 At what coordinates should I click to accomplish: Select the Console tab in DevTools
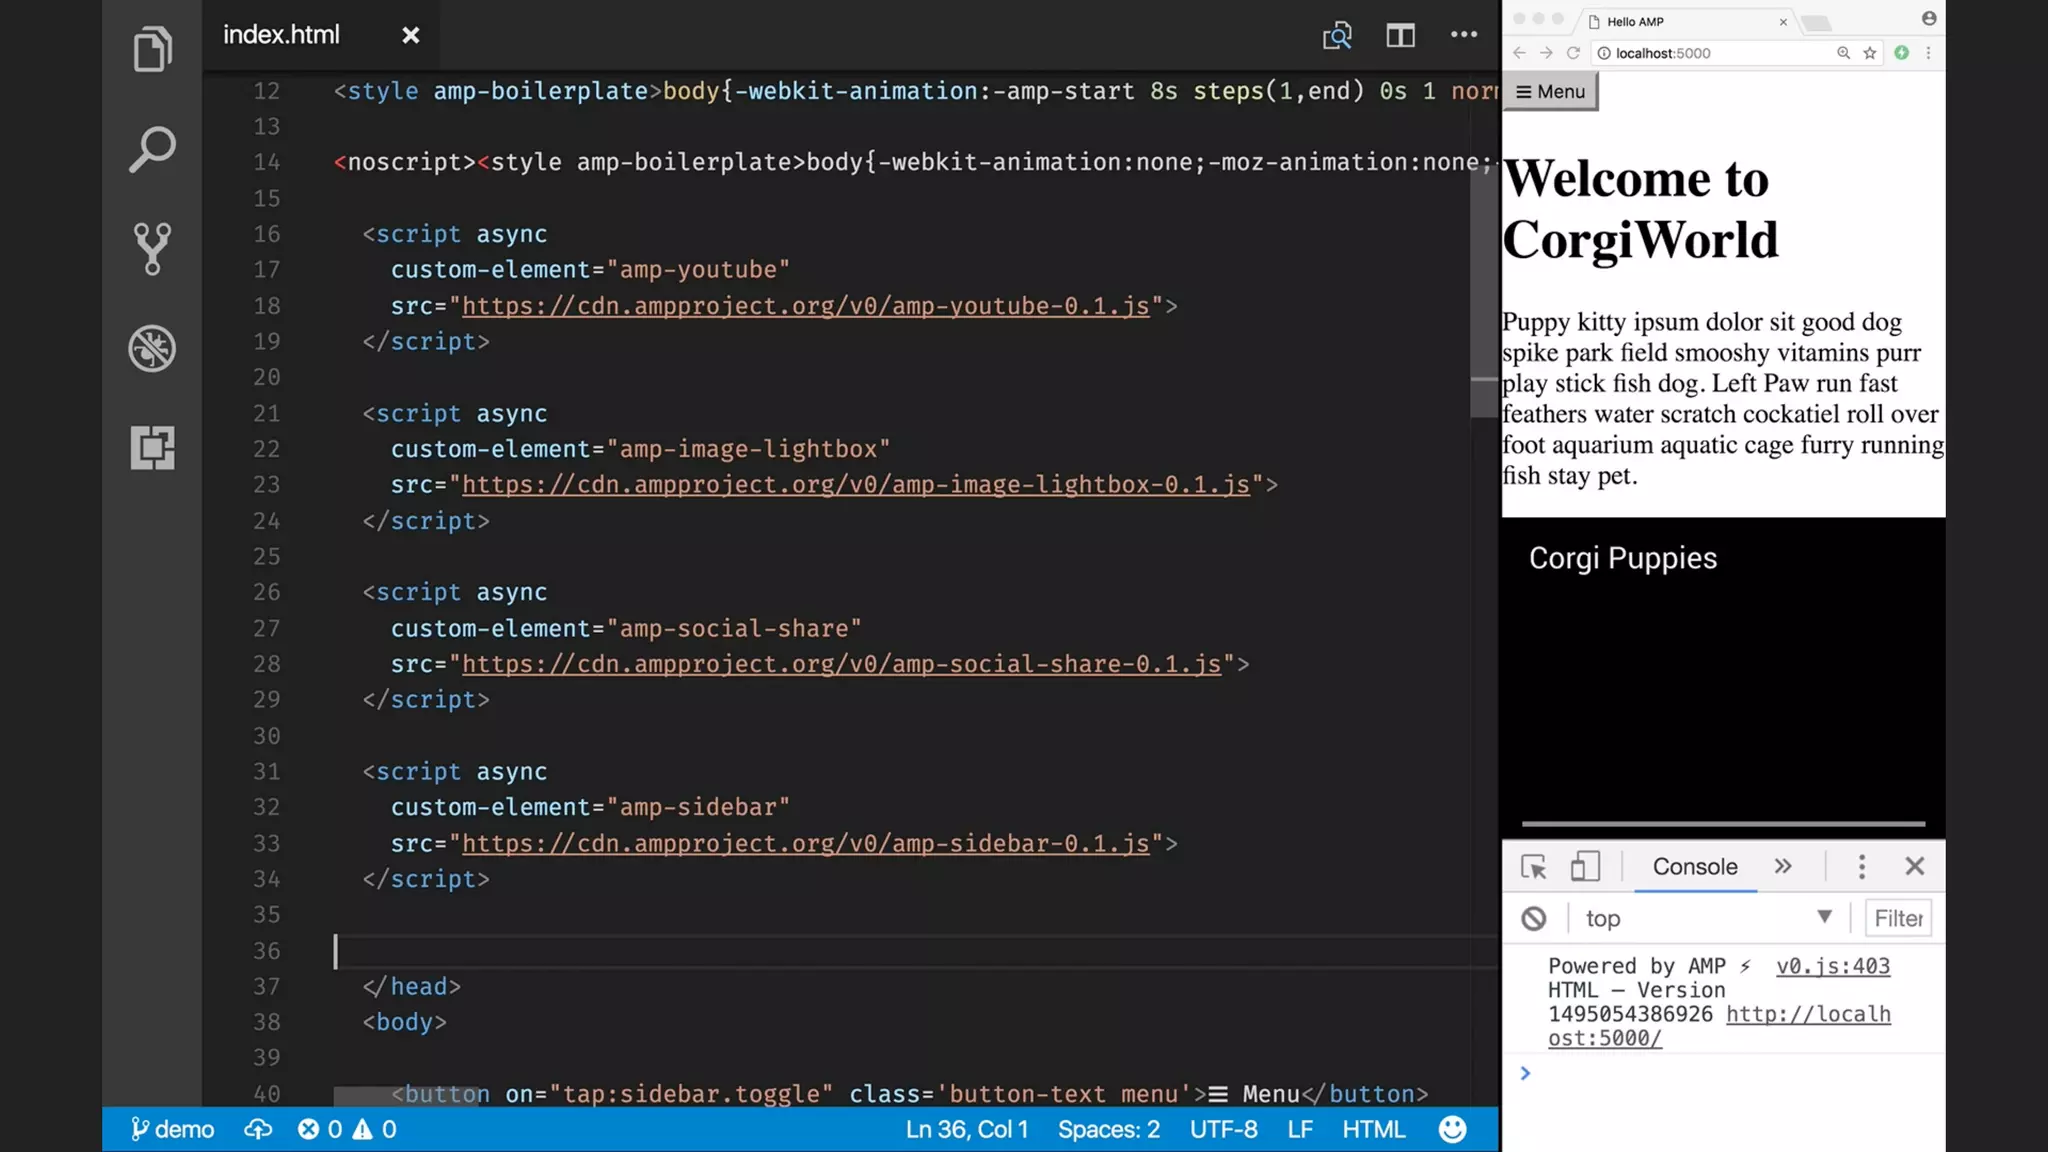point(1695,867)
